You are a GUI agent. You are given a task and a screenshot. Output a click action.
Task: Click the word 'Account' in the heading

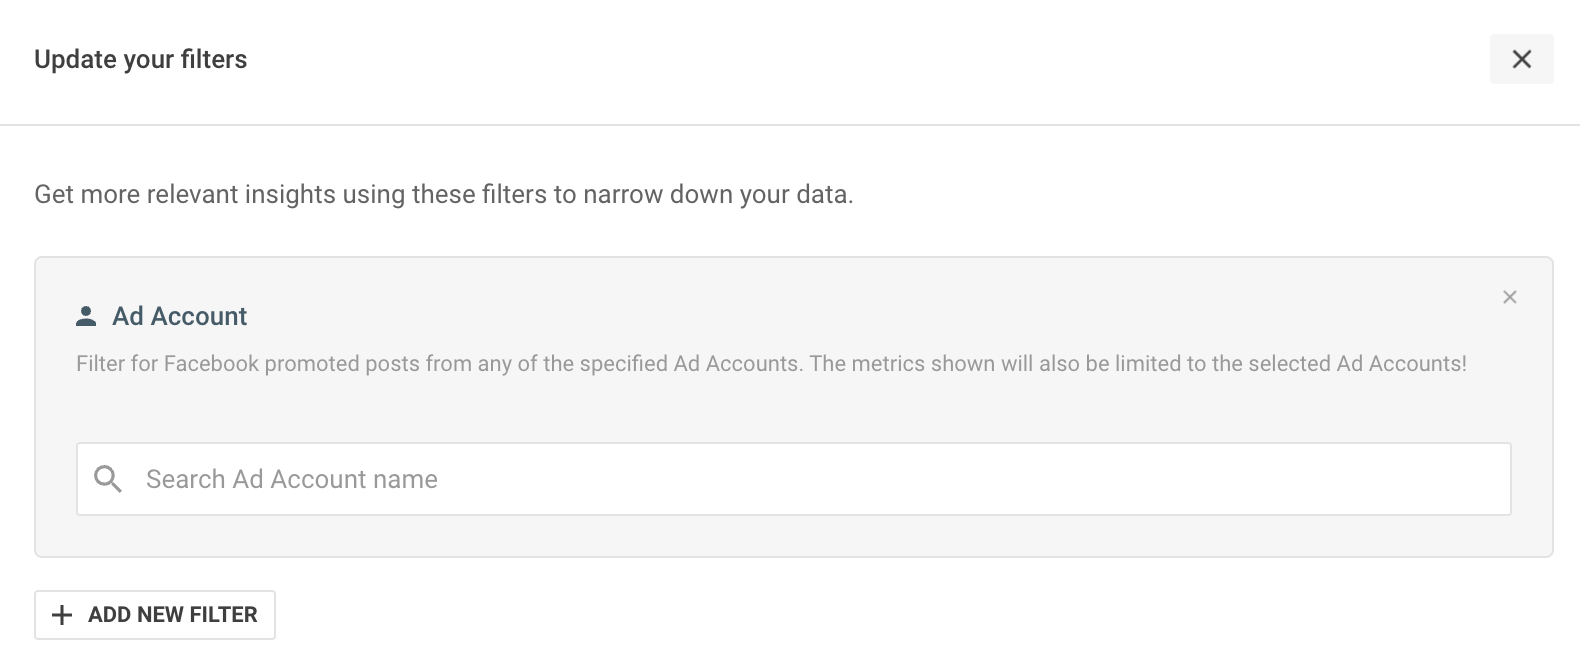coord(199,316)
